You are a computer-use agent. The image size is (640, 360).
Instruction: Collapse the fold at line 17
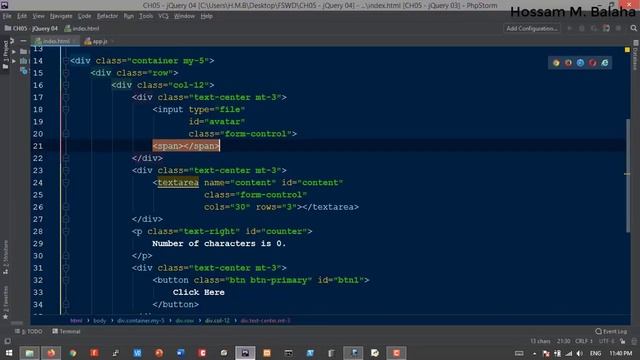point(66,98)
